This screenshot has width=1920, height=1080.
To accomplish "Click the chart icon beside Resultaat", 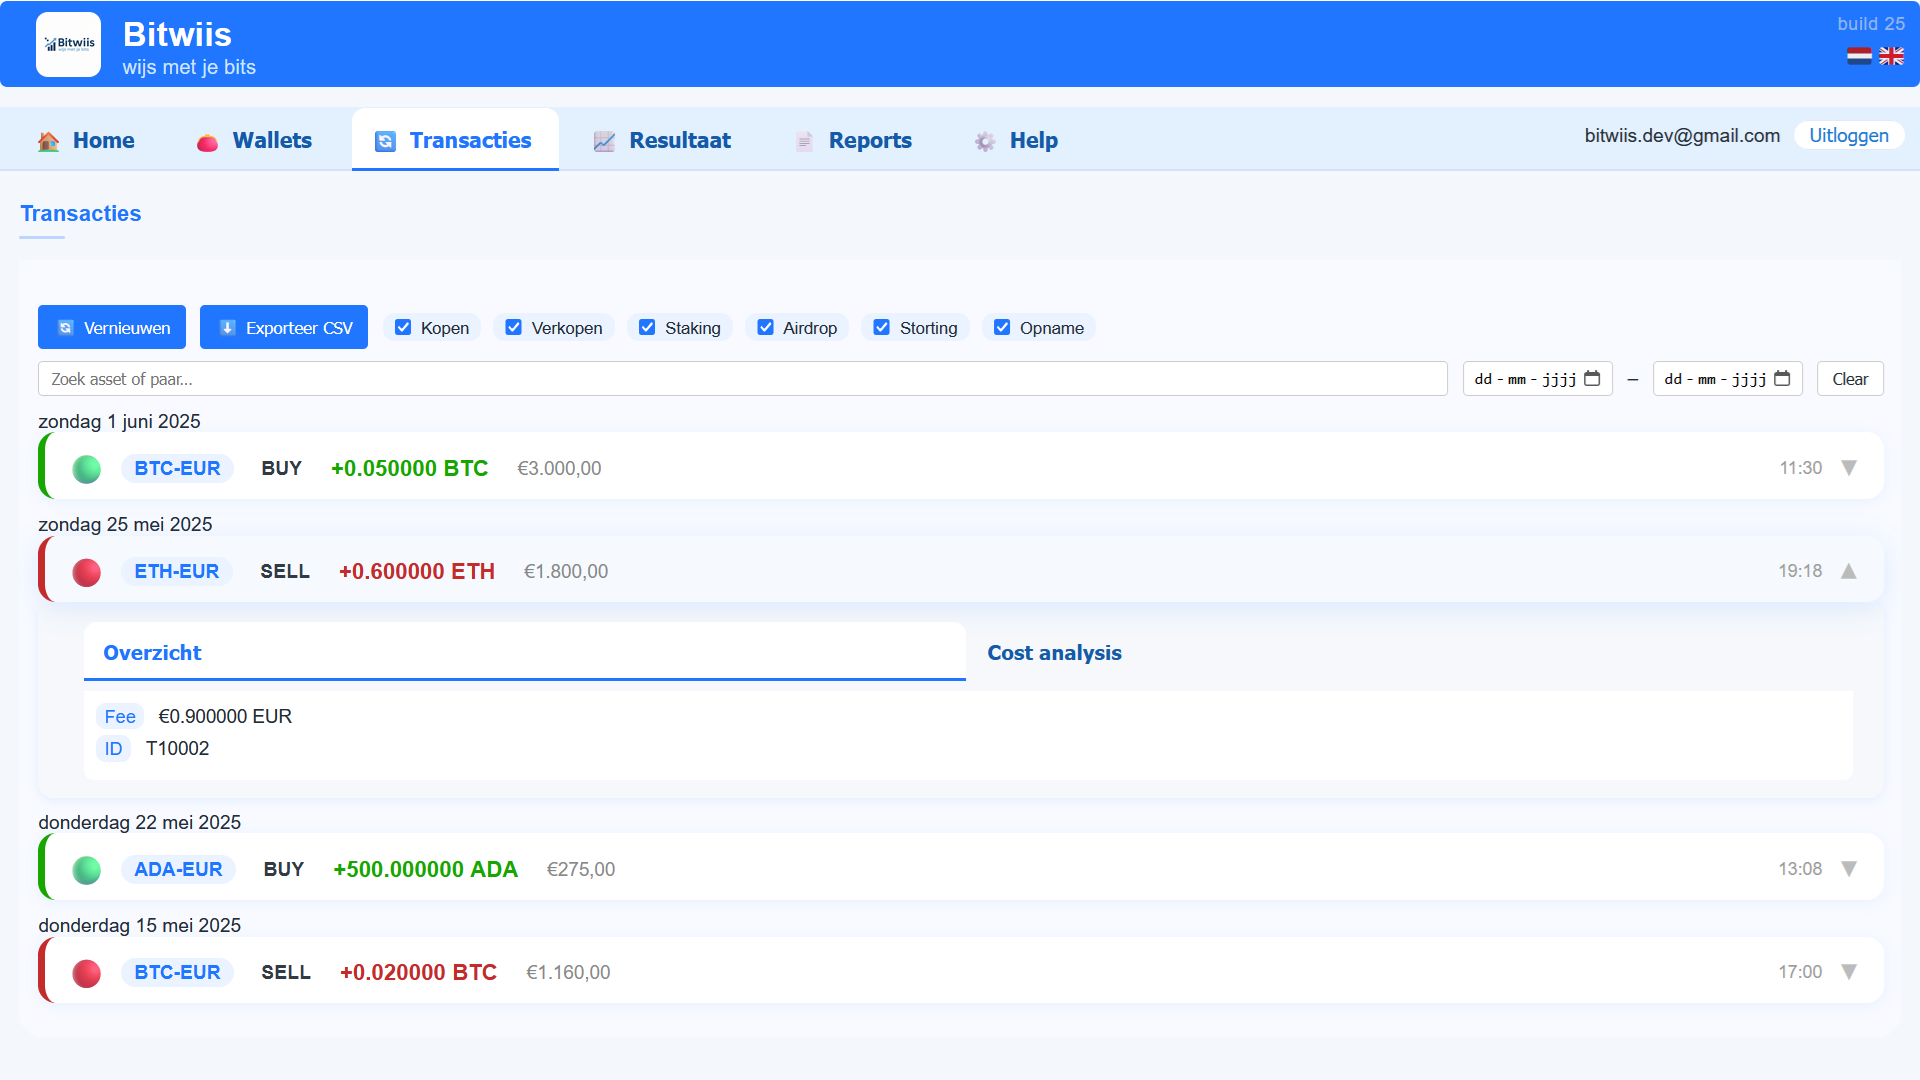I will [604, 141].
